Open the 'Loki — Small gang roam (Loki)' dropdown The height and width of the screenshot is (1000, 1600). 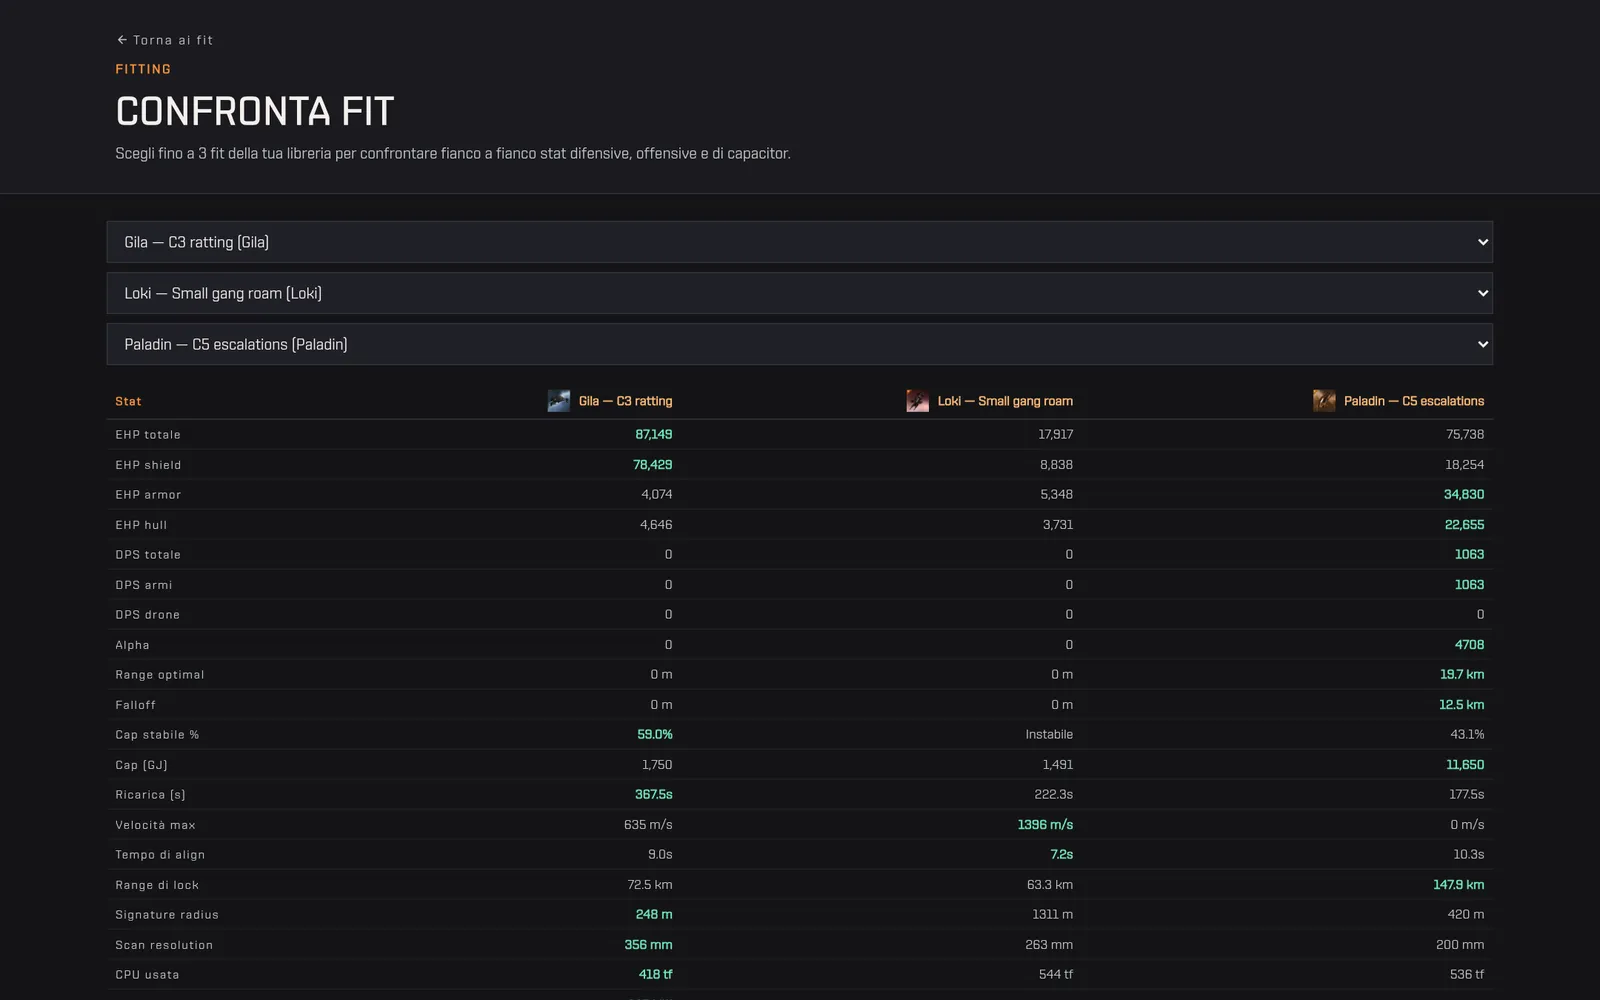(x=800, y=293)
